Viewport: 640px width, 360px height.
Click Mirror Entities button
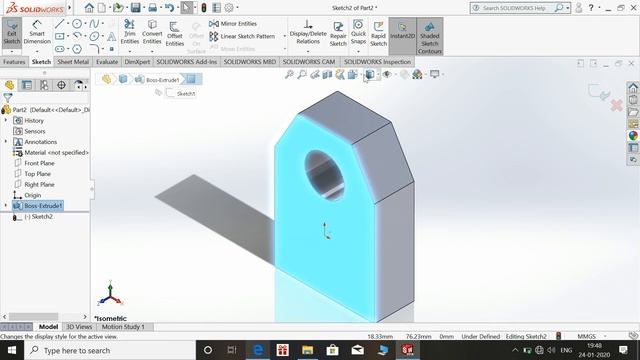[x=233, y=24]
